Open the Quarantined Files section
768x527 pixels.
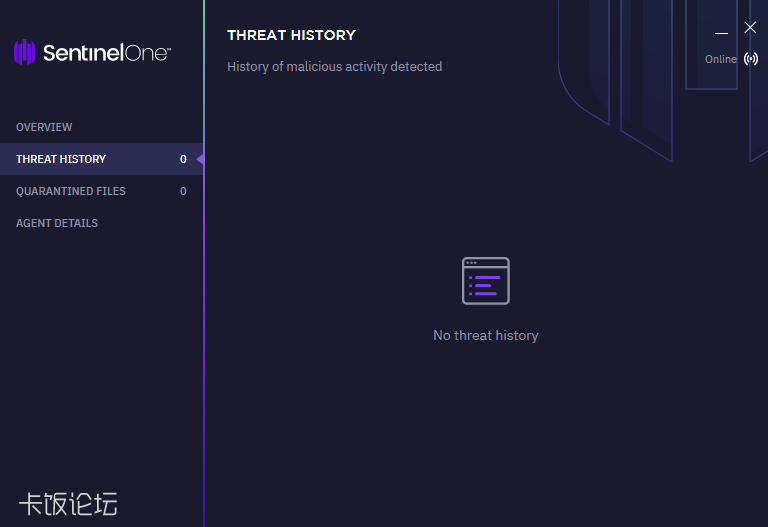coord(71,191)
